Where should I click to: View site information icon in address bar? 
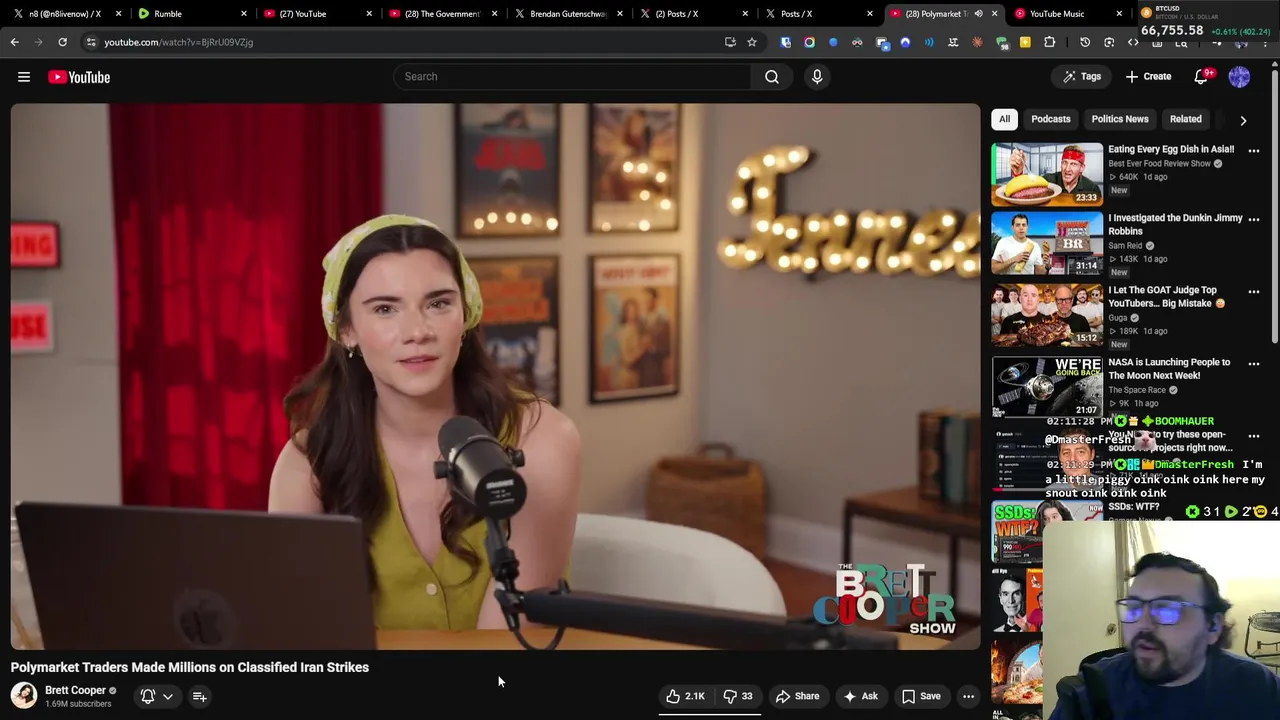coord(91,42)
